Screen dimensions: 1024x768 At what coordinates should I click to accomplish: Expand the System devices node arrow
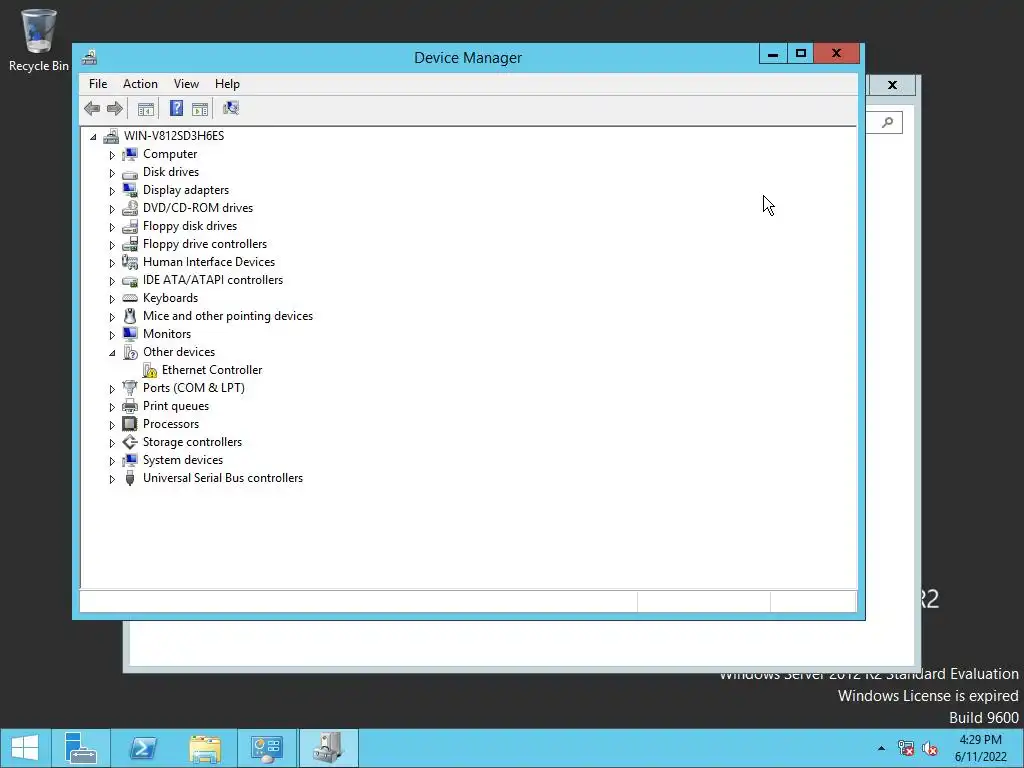[112, 461]
